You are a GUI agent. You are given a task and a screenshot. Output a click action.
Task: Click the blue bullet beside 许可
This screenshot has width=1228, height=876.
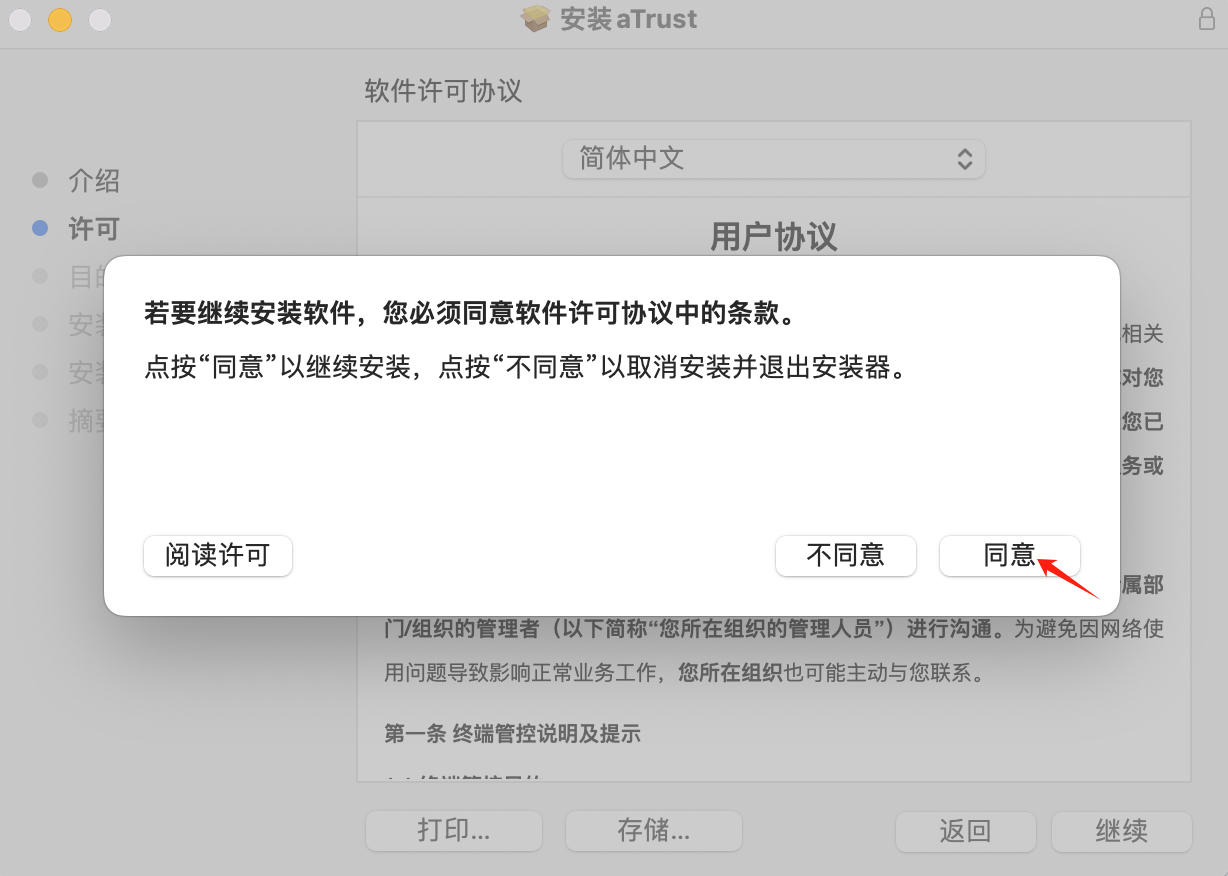pos(40,229)
